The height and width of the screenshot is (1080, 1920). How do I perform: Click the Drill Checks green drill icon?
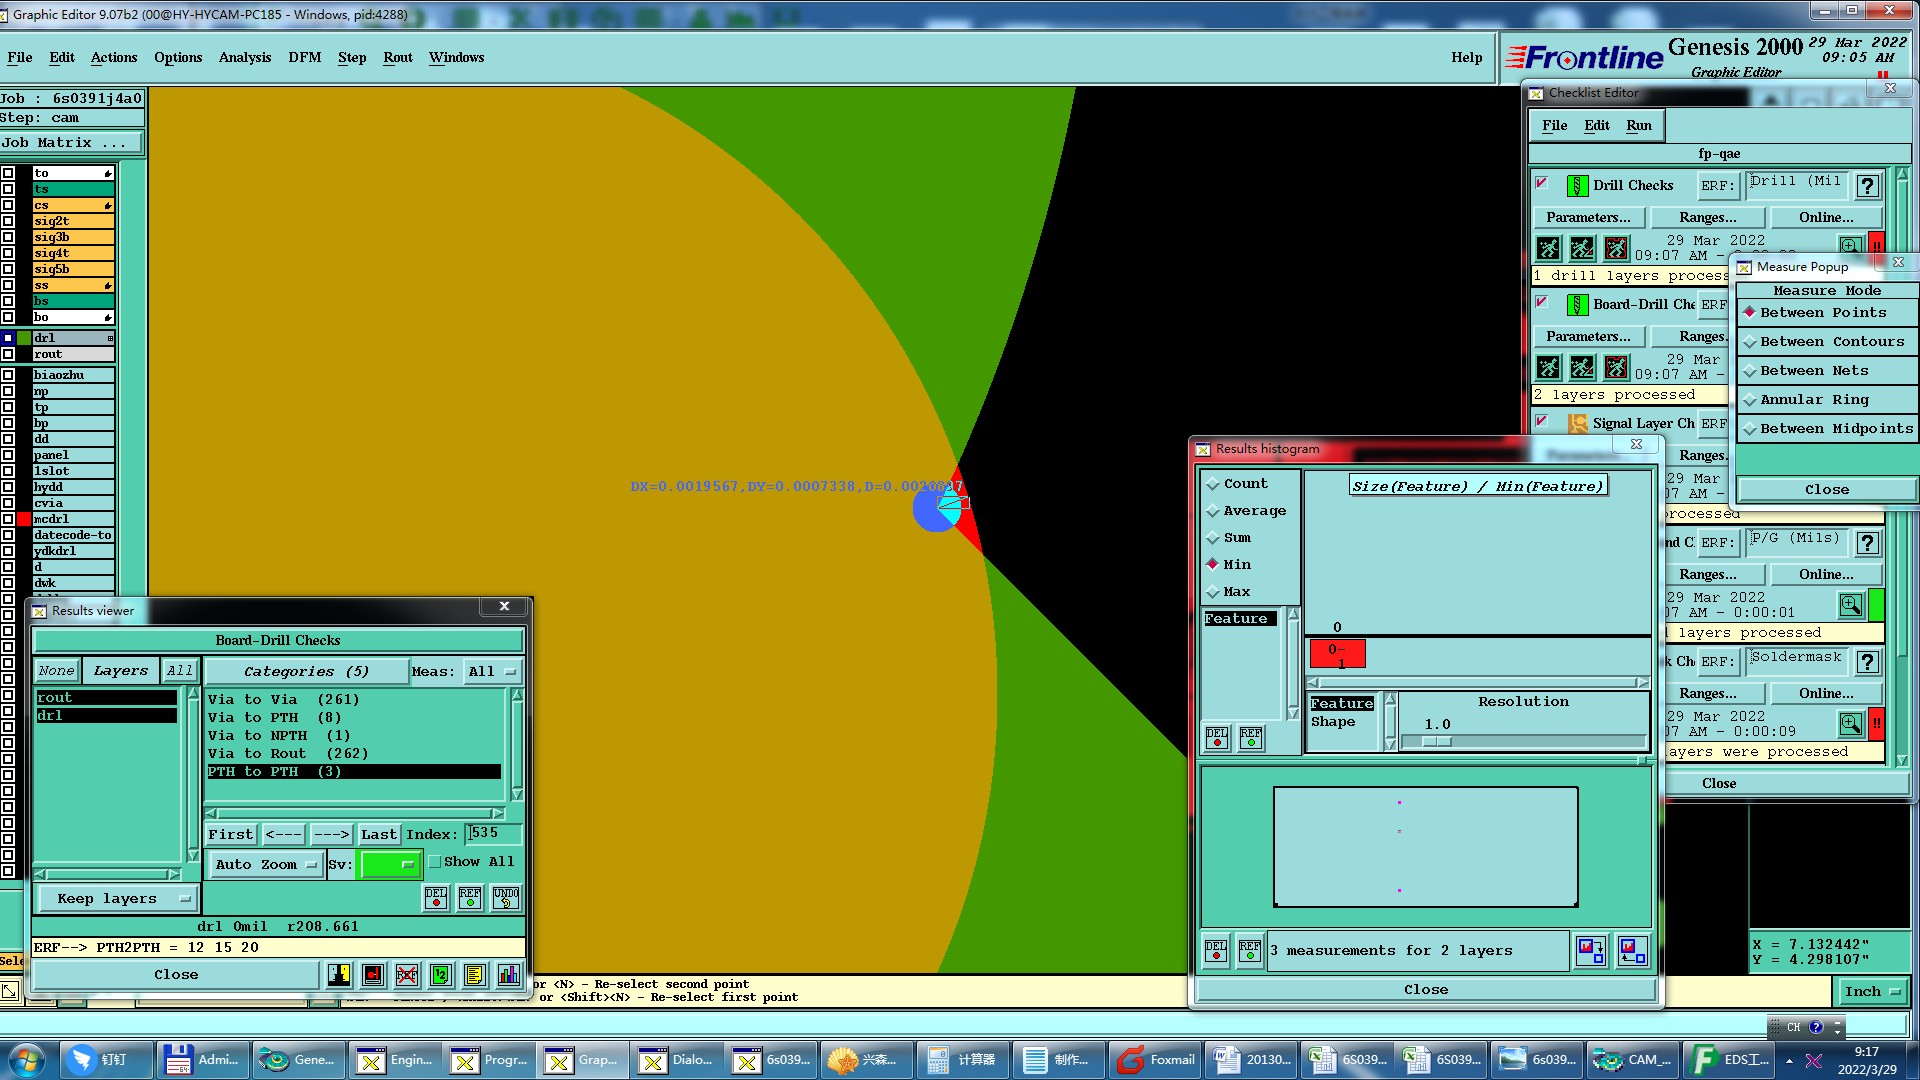(x=1577, y=186)
